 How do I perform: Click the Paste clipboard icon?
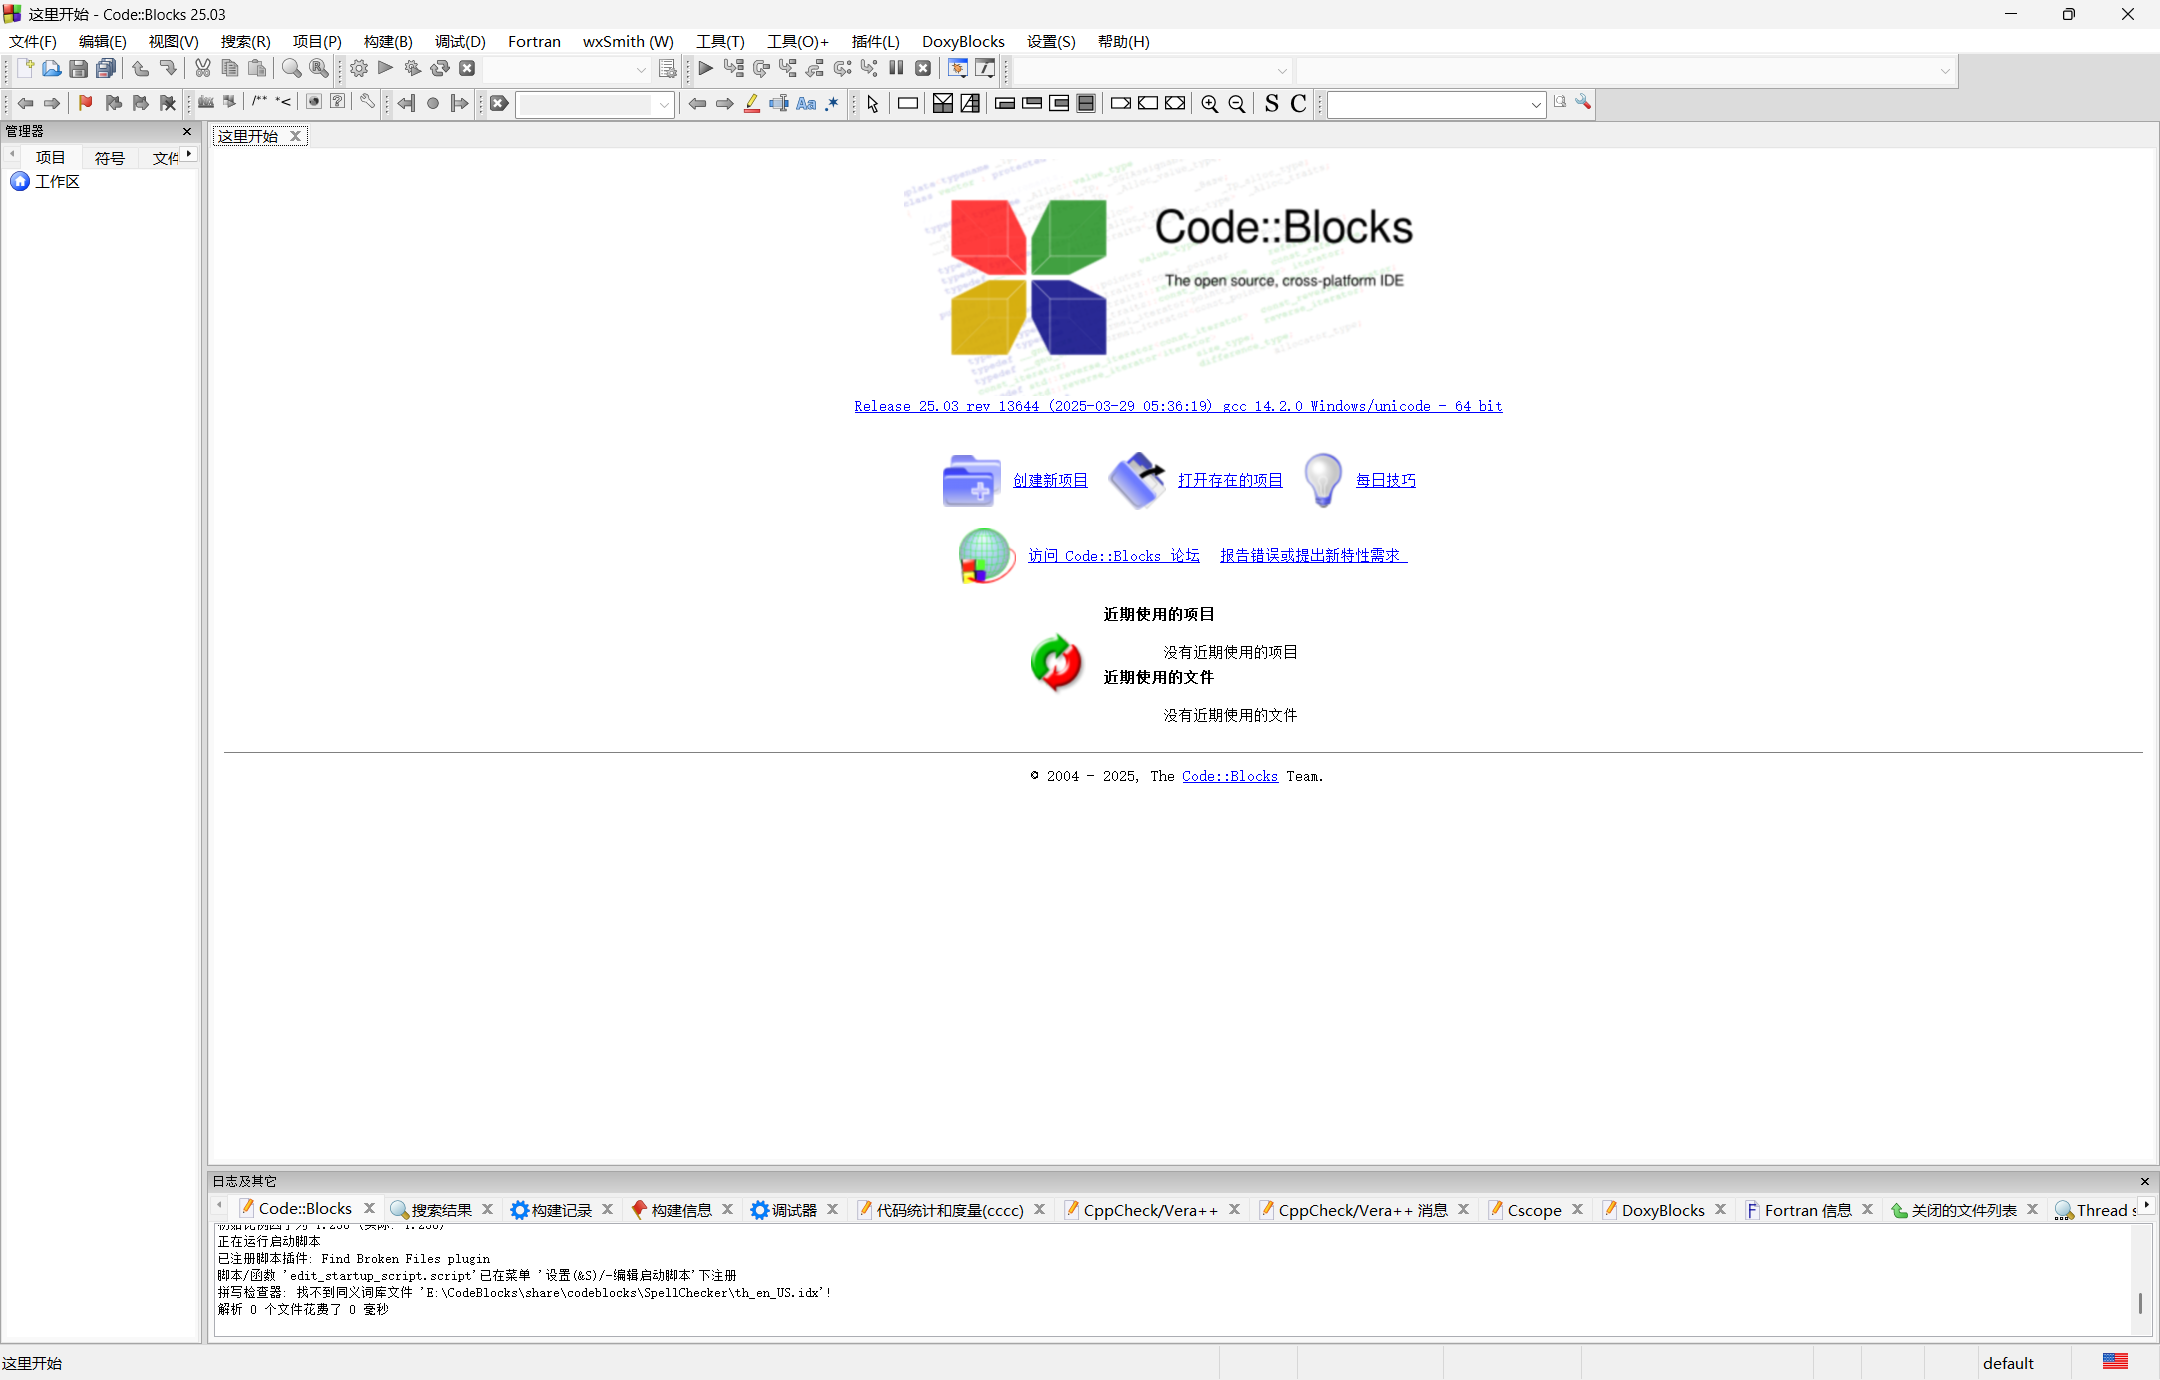(257, 68)
